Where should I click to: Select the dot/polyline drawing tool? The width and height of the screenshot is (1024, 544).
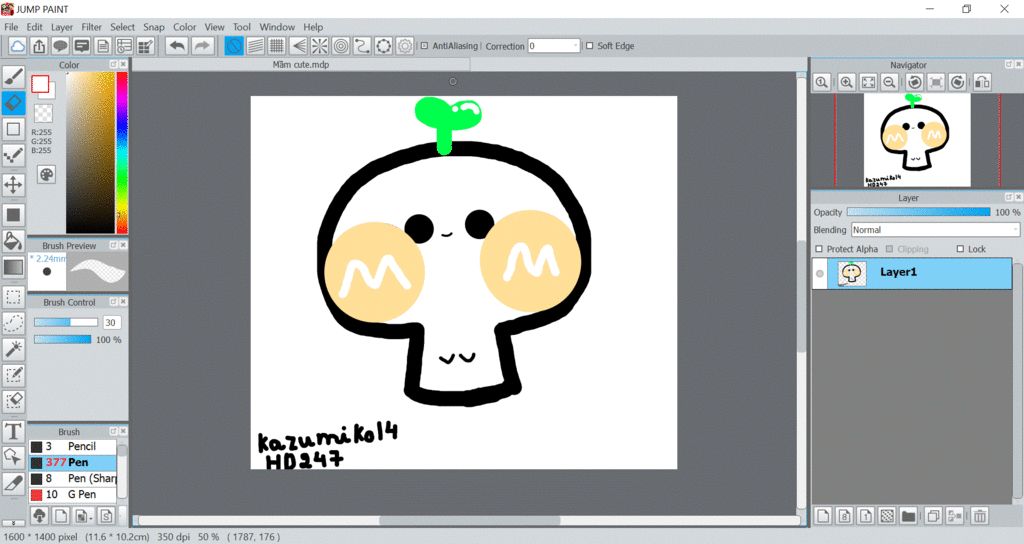pos(13,155)
